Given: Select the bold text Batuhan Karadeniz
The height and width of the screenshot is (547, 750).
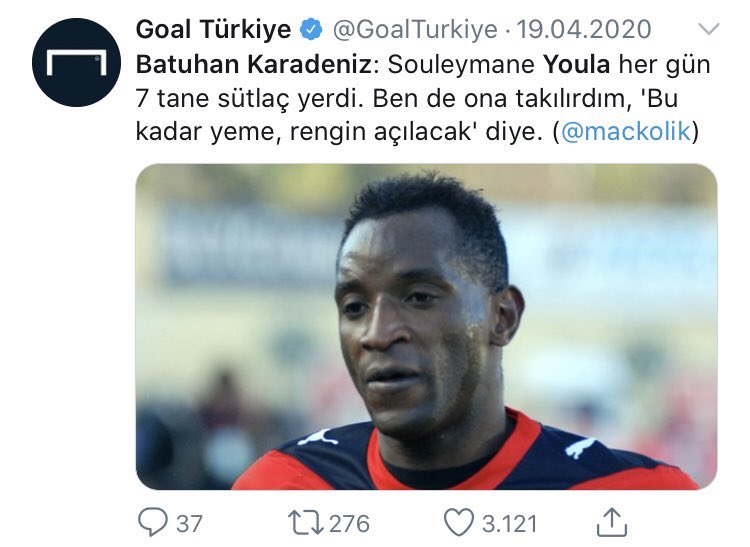Looking at the screenshot, I should (254, 65).
